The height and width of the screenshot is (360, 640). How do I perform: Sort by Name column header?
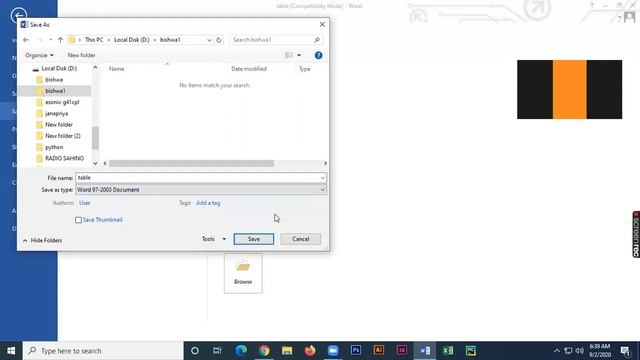coord(116,69)
